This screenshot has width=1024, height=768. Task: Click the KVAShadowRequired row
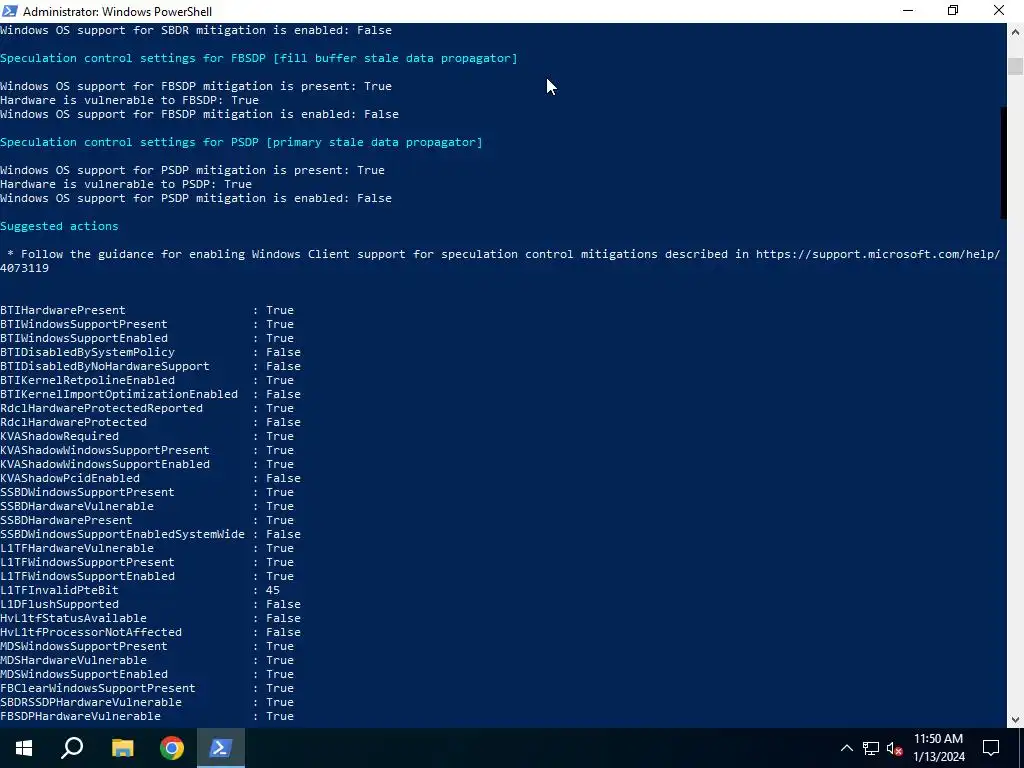tap(147, 436)
